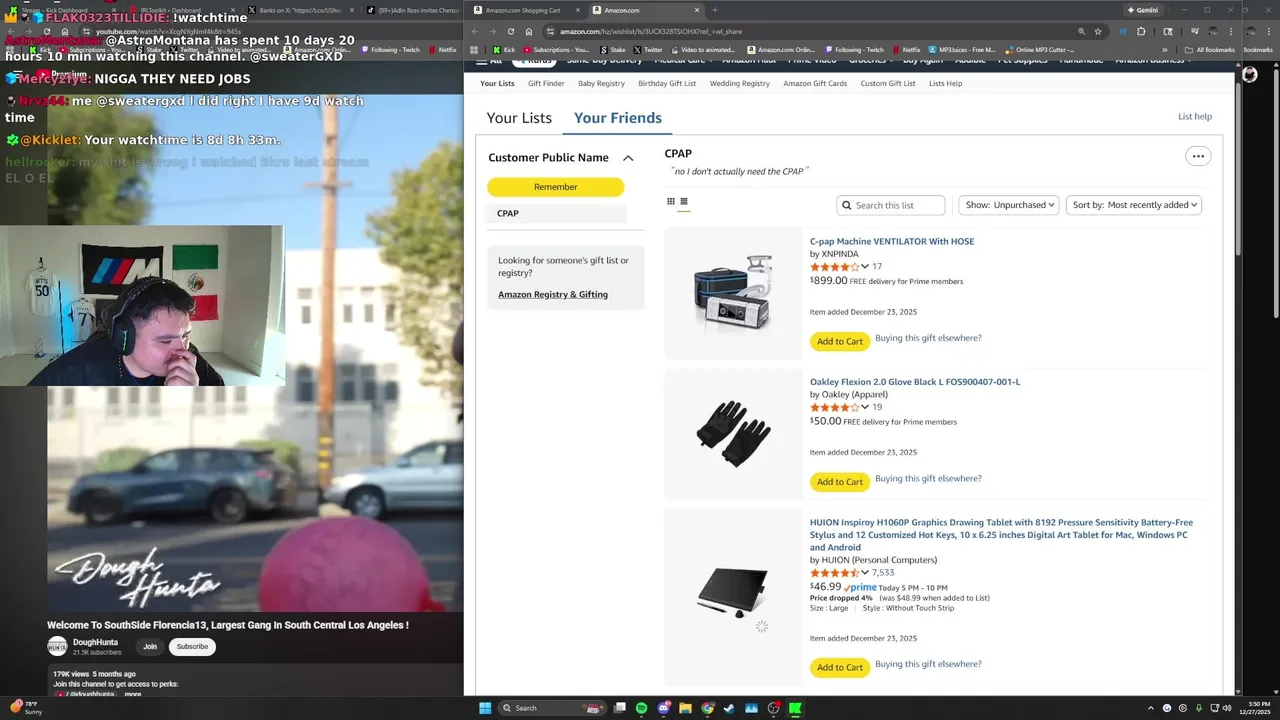Close the Amazon.com Shopping Cart tab
This screenshot has width=1280, height=720.
coord(578,10)
